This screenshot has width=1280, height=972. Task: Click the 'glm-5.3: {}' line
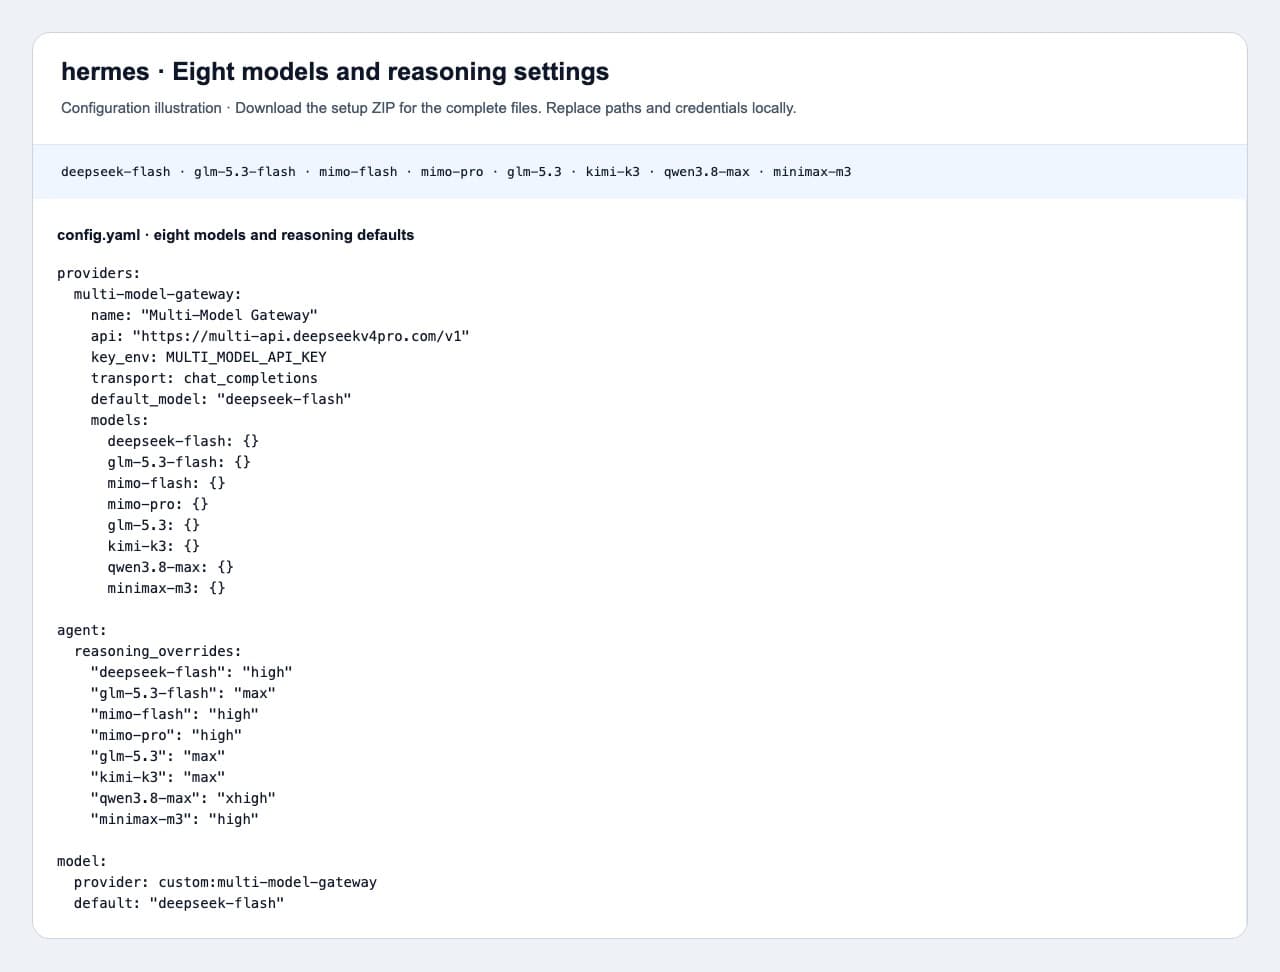(154, 525)
